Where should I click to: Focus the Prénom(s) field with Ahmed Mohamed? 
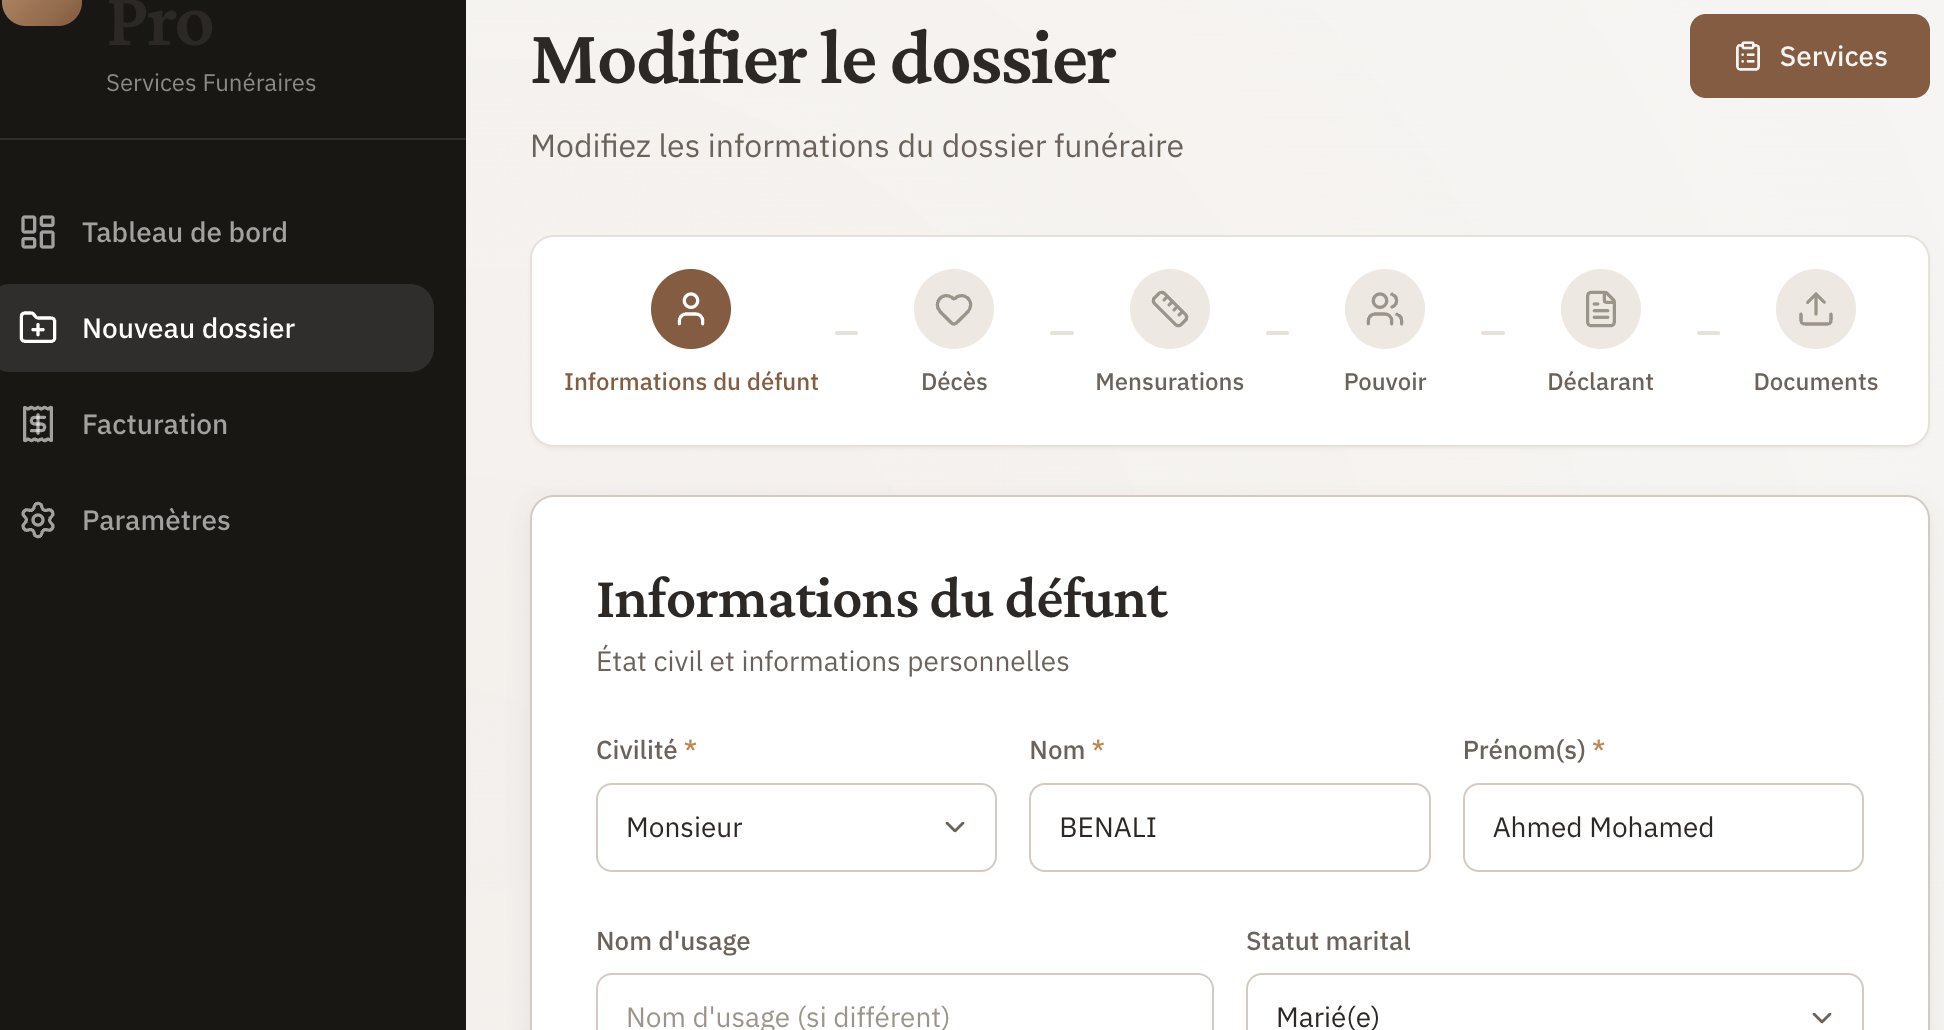pyautogui.click(x=1662, y=827)
